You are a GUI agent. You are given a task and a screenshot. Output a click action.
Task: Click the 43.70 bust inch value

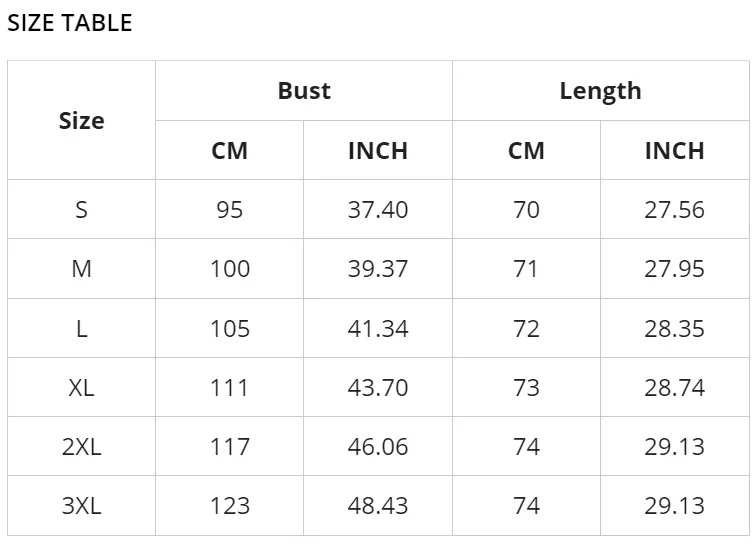(x=378, y=387)
